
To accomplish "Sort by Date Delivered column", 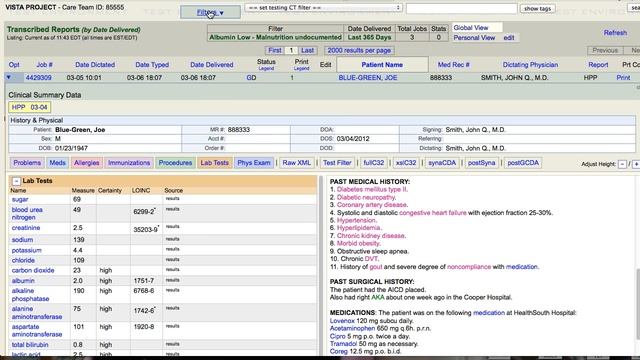I will (211, 64).
